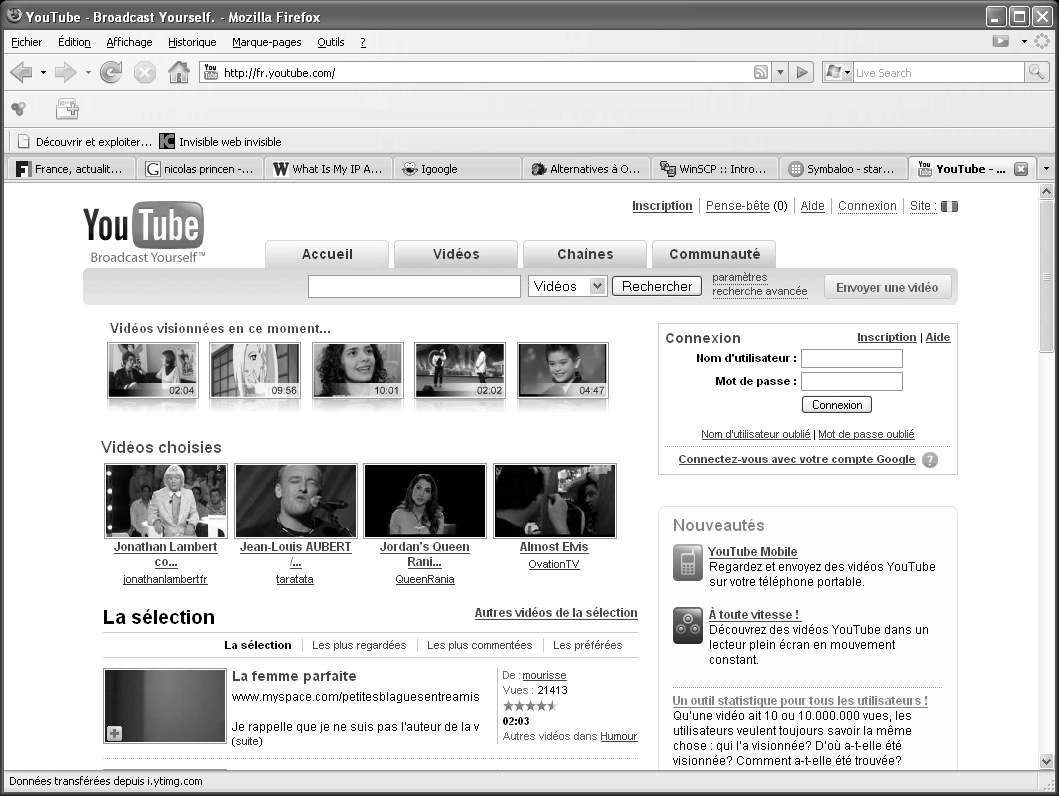Click the YouTube logo

pyautogui.click(x=144, y=232)
